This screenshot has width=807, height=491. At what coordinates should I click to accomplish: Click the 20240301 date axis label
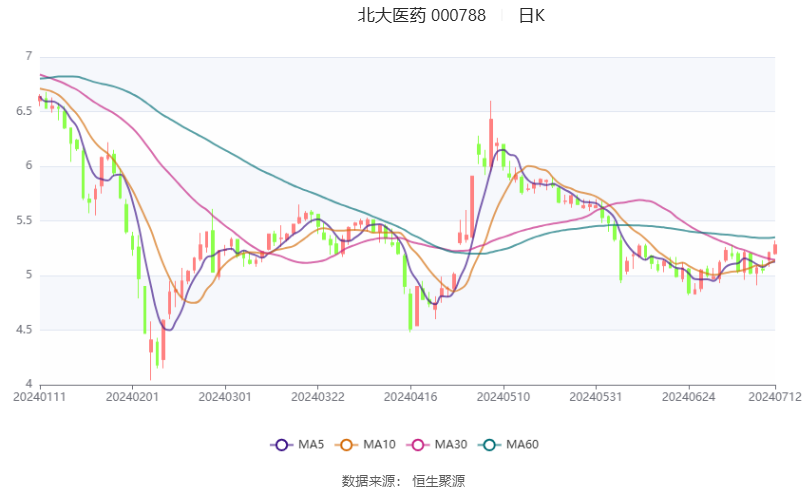225,397
